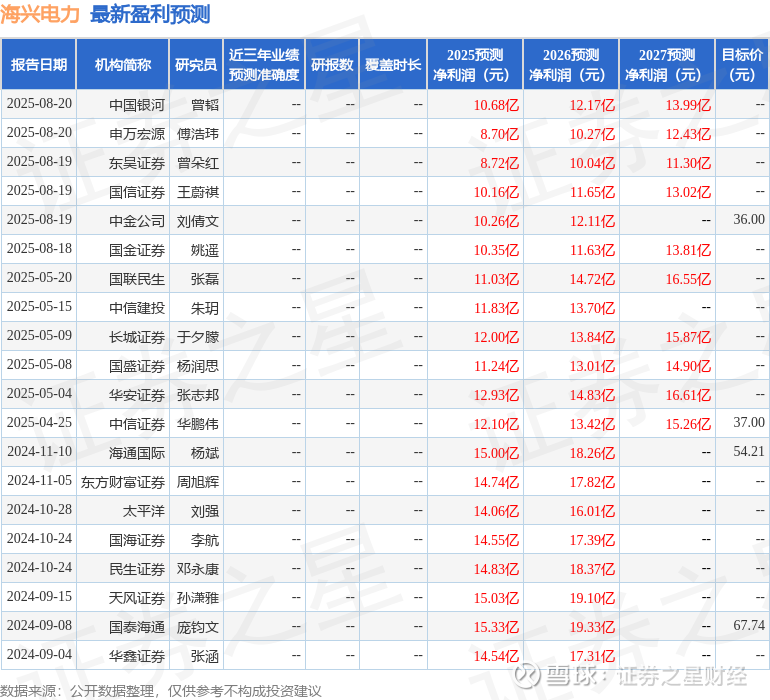Click researcher name 于夕朦
Viewport: 770px width, 700px height.
198,337
